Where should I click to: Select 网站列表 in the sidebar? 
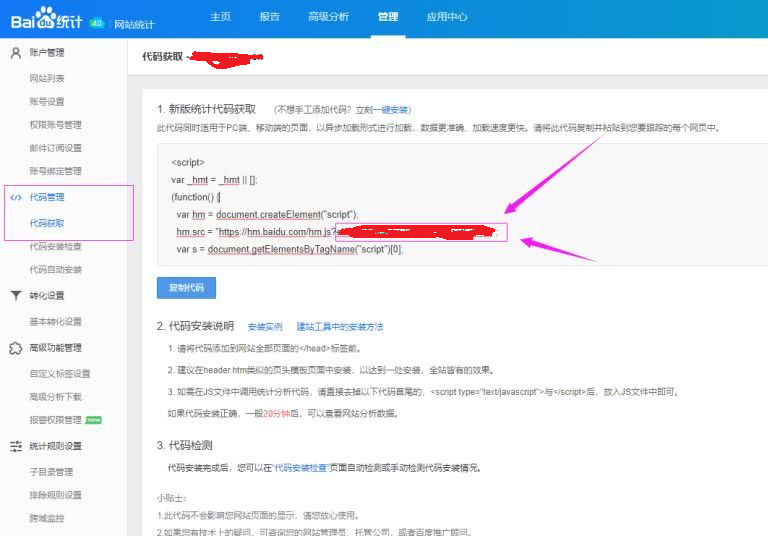point(47,78)
